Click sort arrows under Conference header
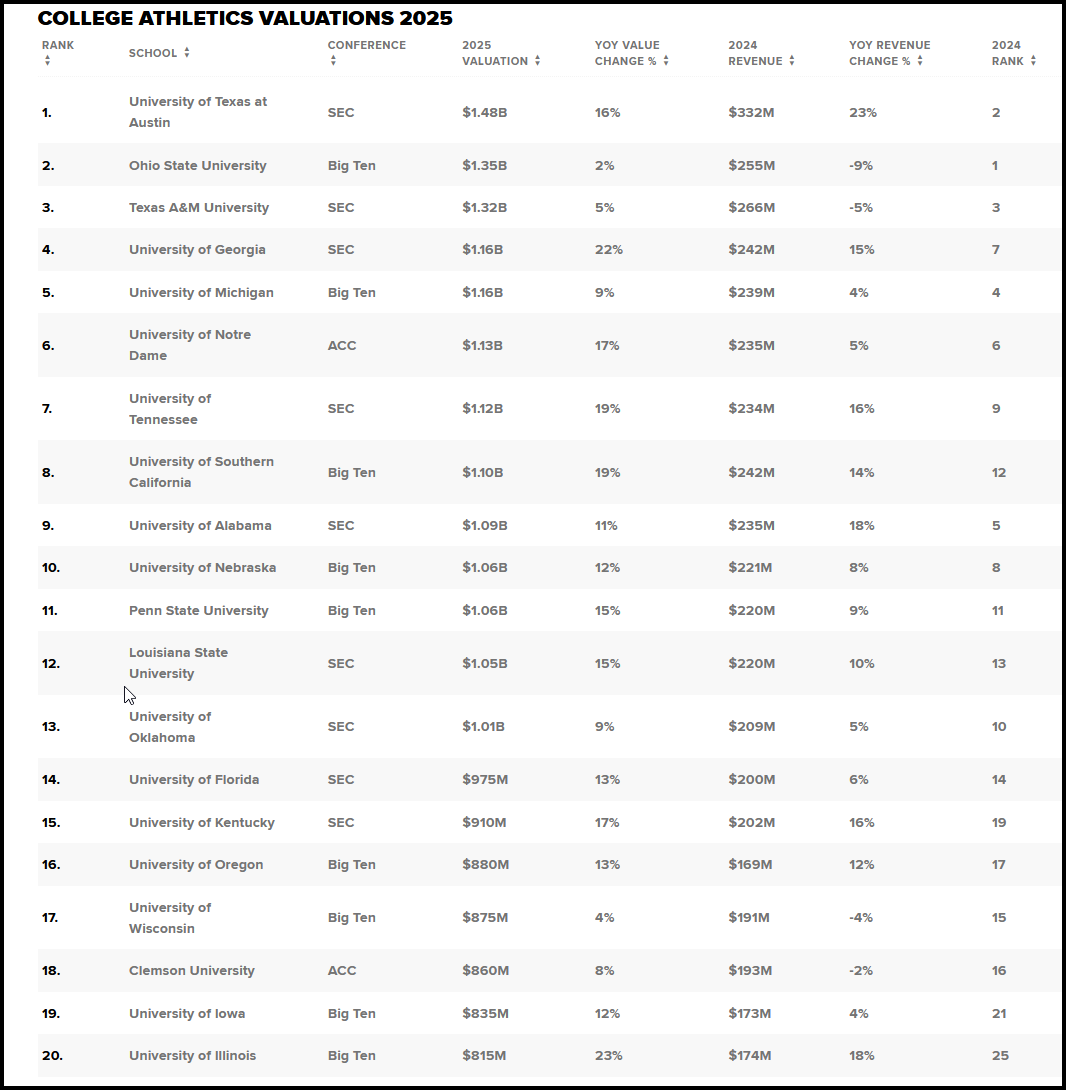The width and height of the screenshot is (1066, 1090). pyautogui.click(x=333, y=61)
